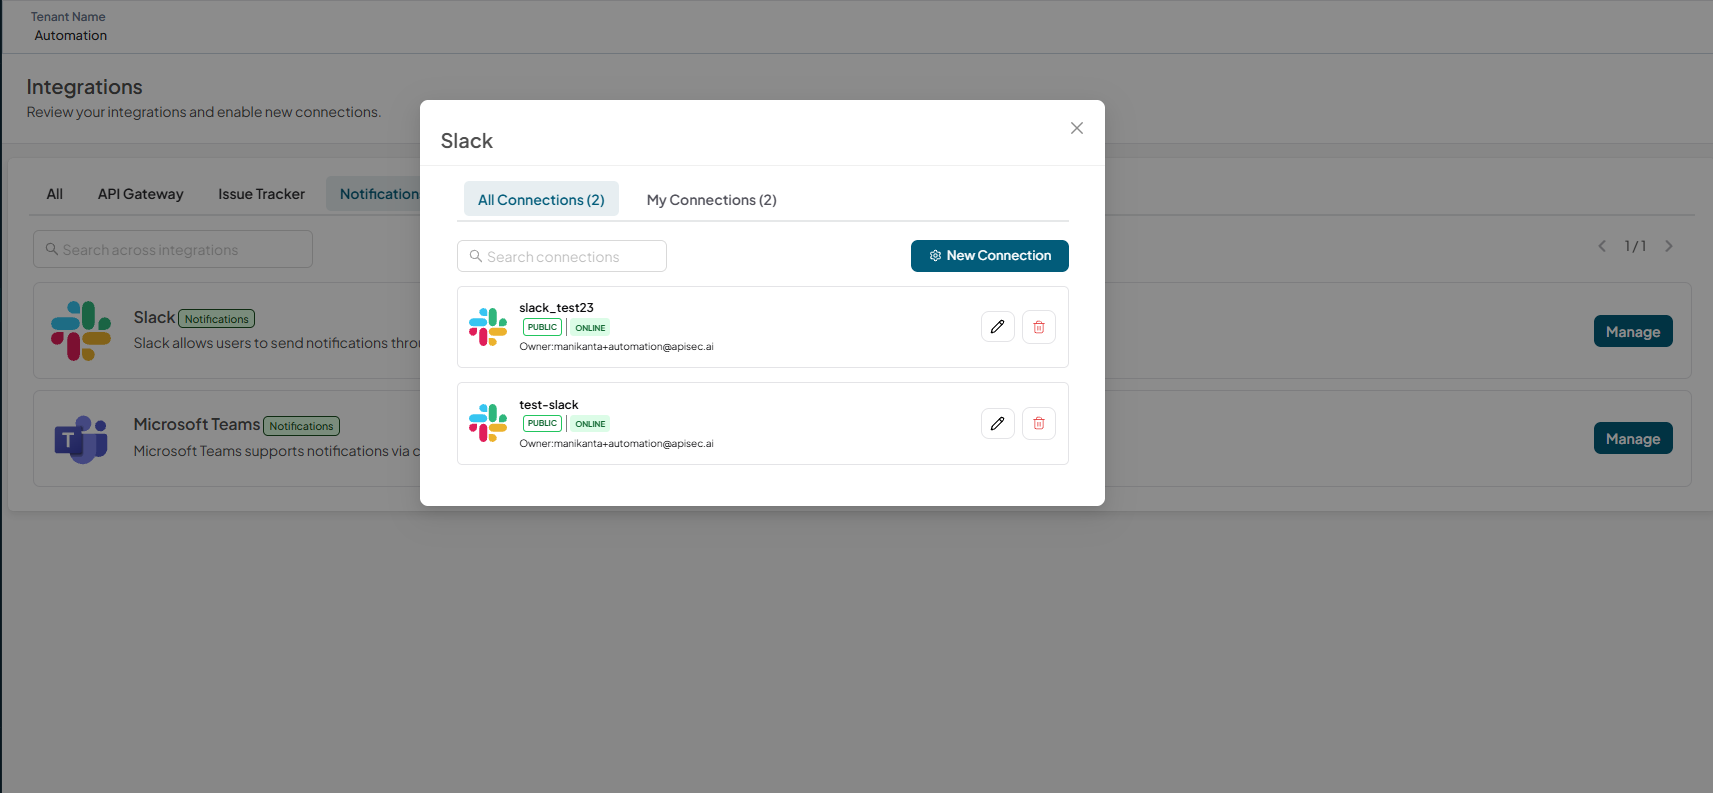Close the Slack dialog with X icon
The height and width of the screenshot is (793, 1713).
1077,128
